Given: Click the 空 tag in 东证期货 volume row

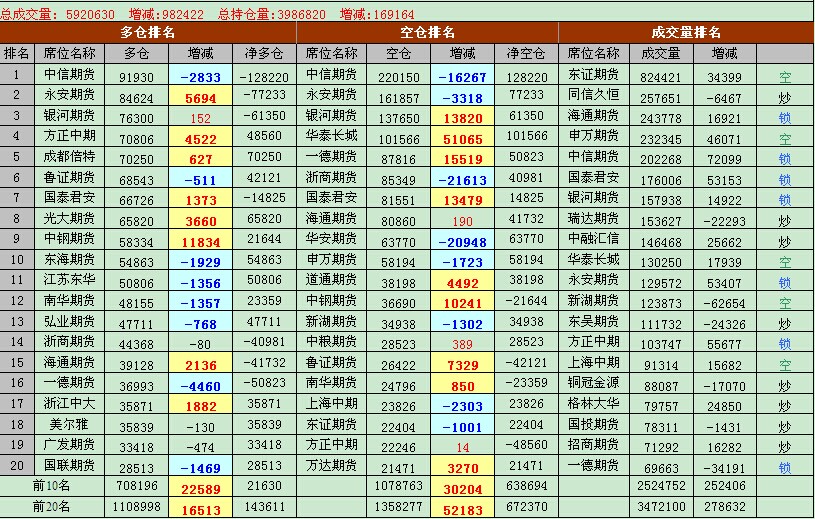Looking at the screenshot, I should (785, 77).
